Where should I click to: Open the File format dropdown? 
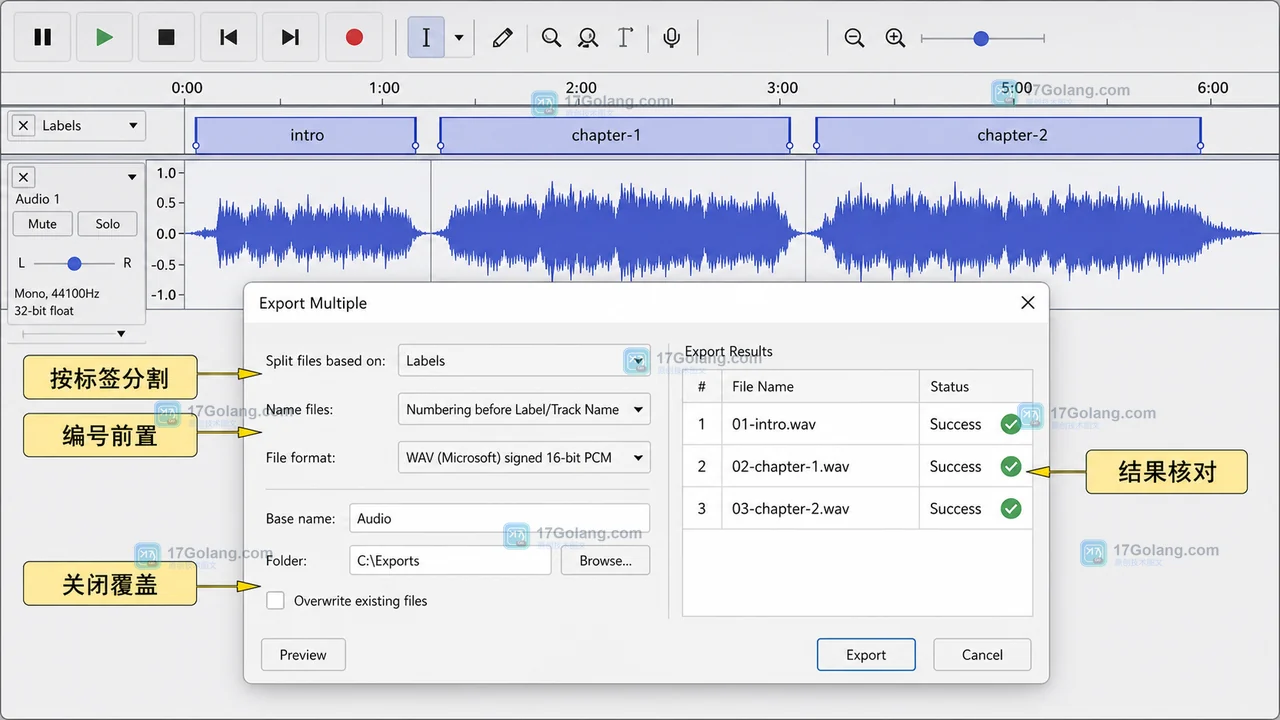click(524, 457)
